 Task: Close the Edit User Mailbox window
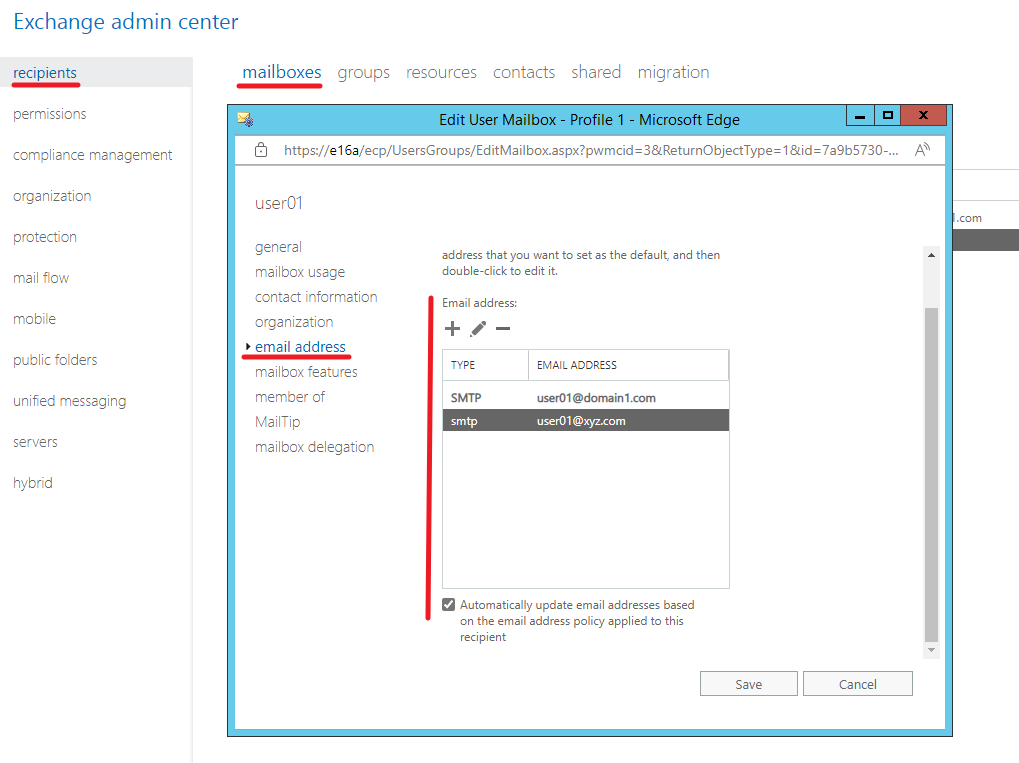(923, 116)
